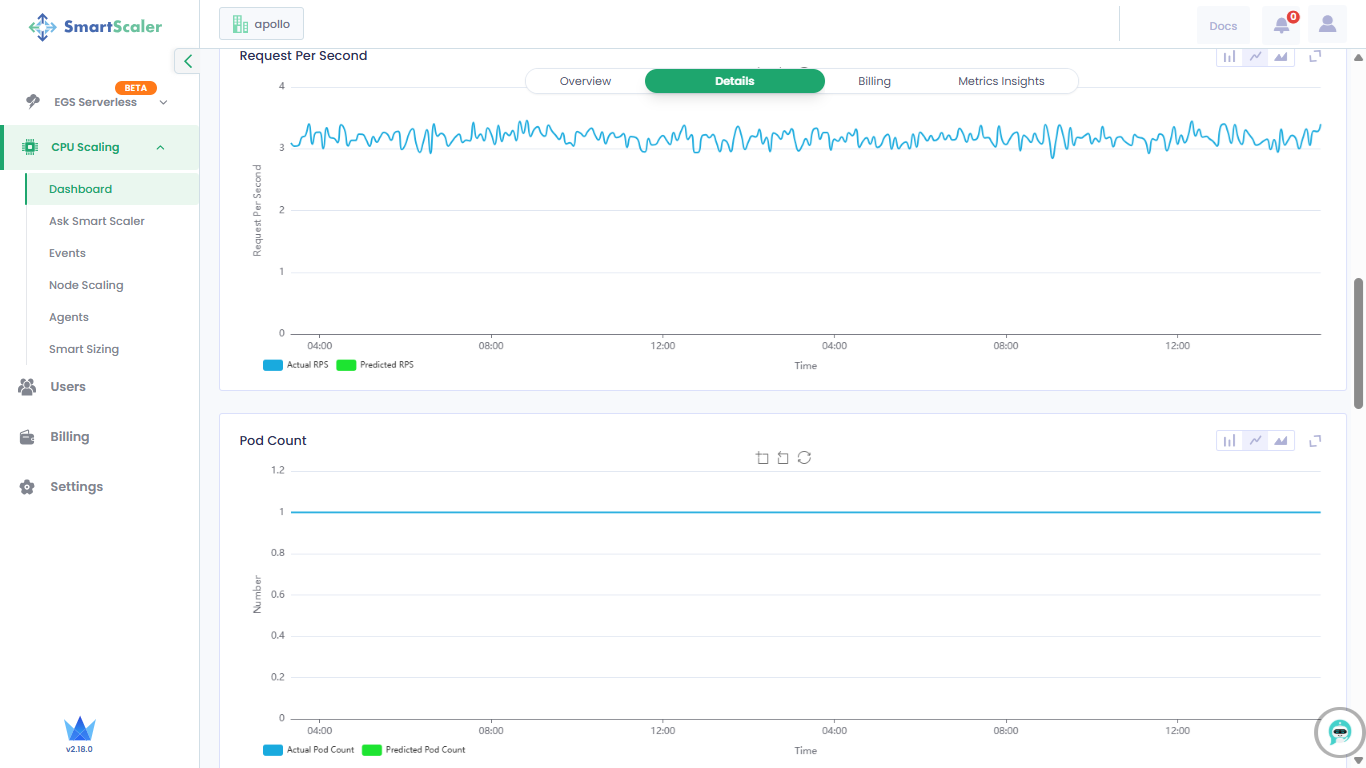Toggle Predicted RPS series in legend
The width and height of the screenshot is (1366, 768).
[375, 365]
